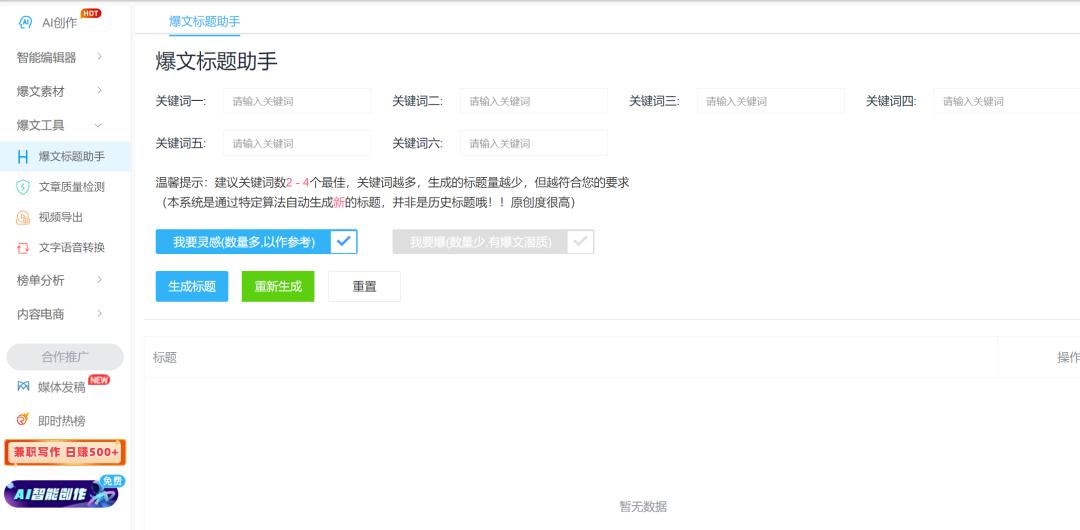
Task: Click the green 重新生成 button
Action: point(278,286)
